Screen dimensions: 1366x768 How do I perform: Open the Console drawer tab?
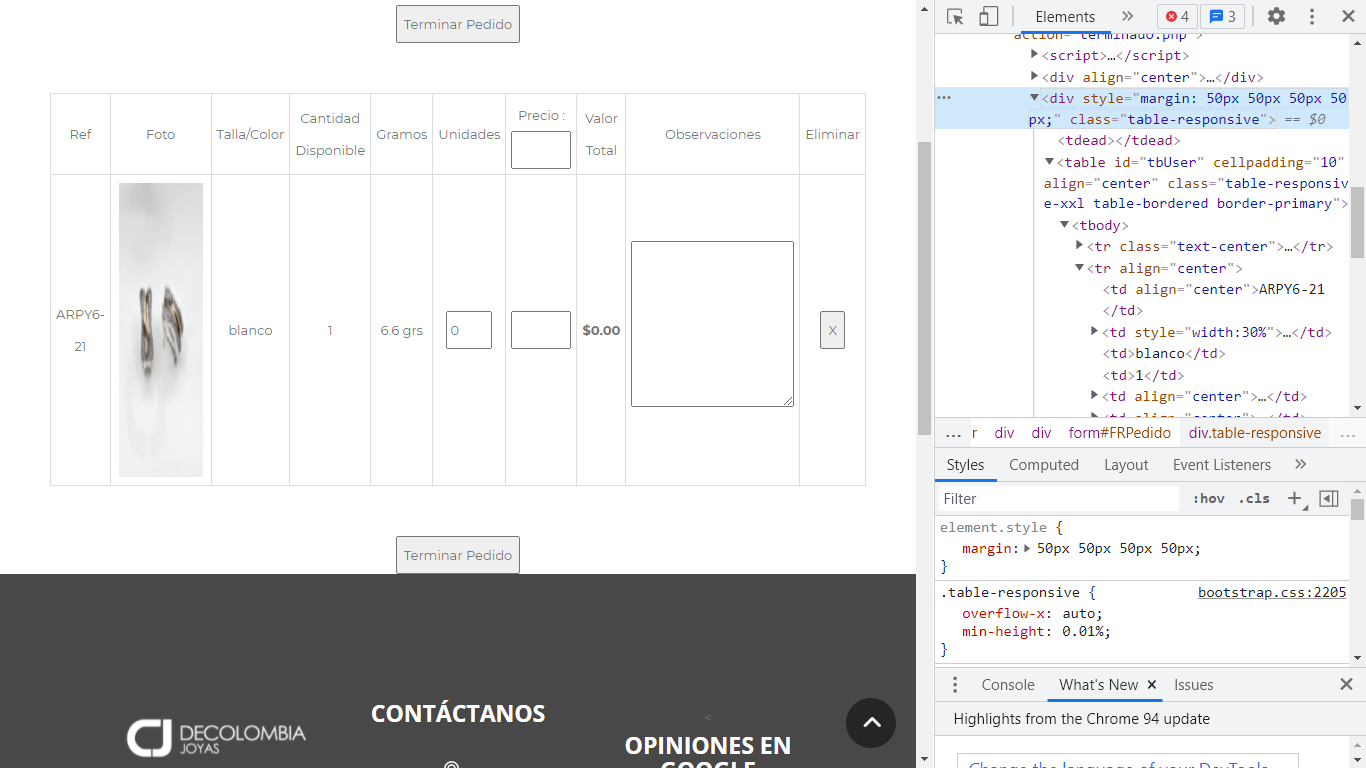[x=1008, y=685]
